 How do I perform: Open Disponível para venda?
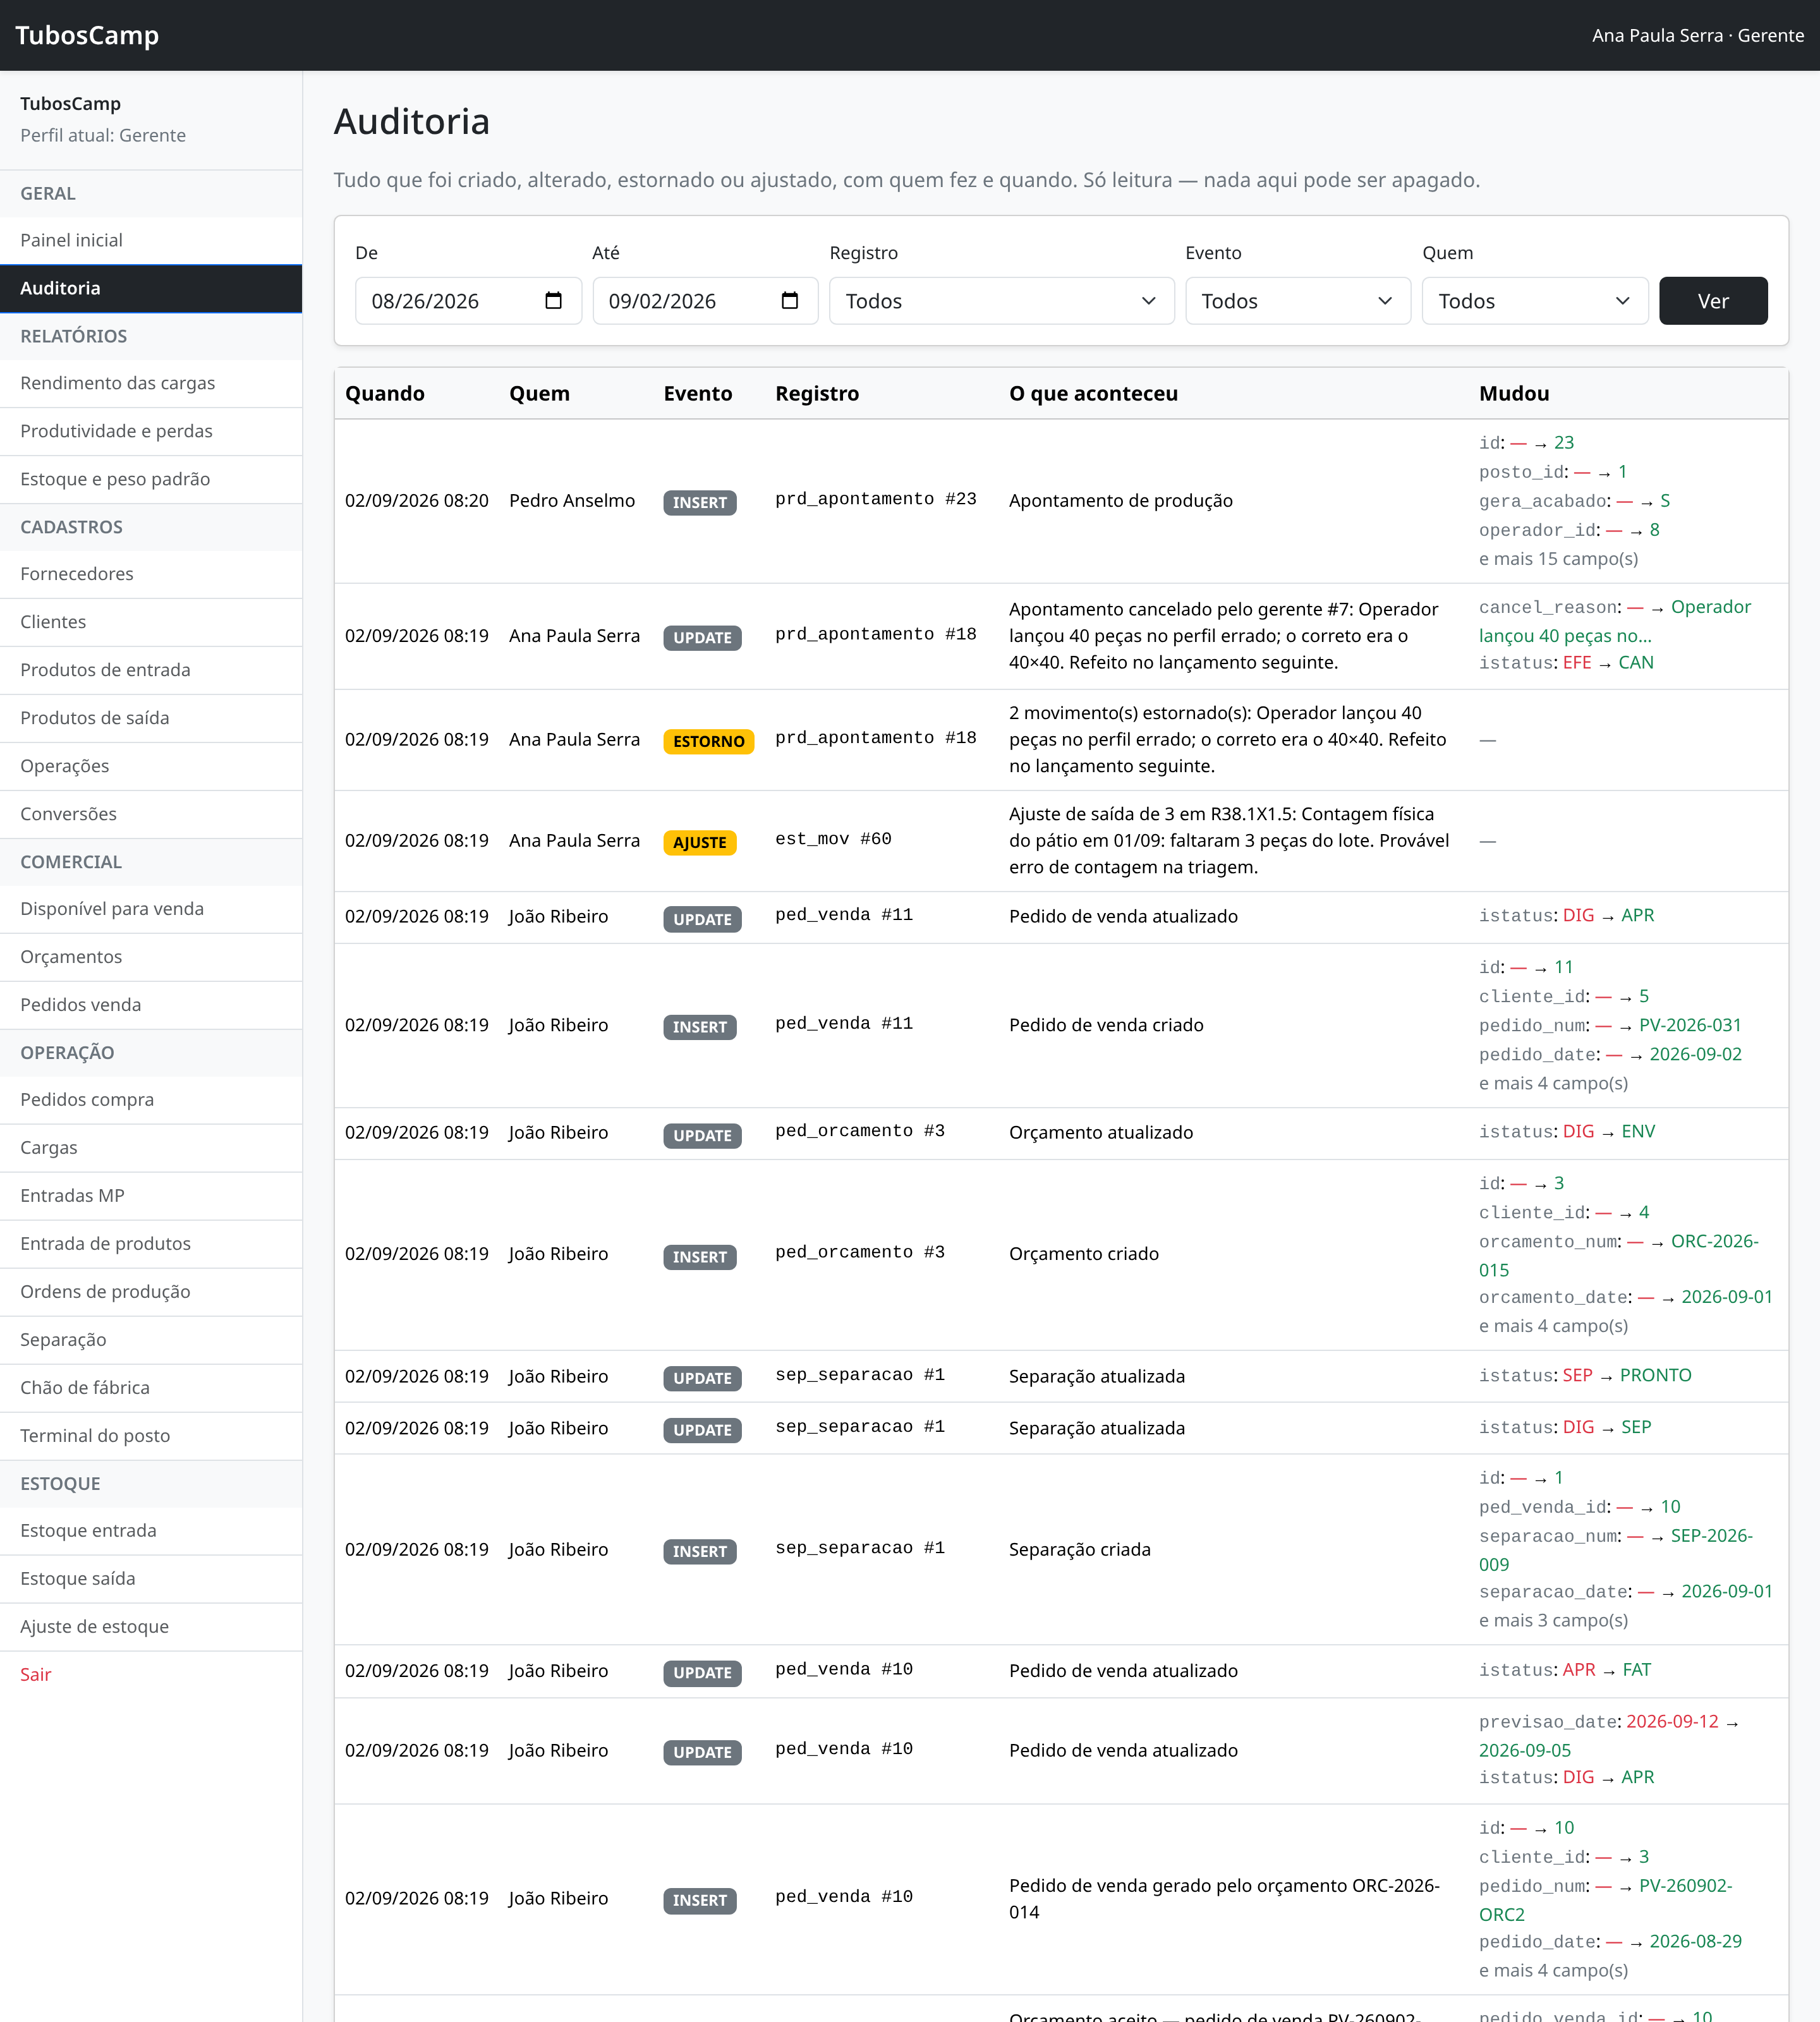click(x=151, y=909)
